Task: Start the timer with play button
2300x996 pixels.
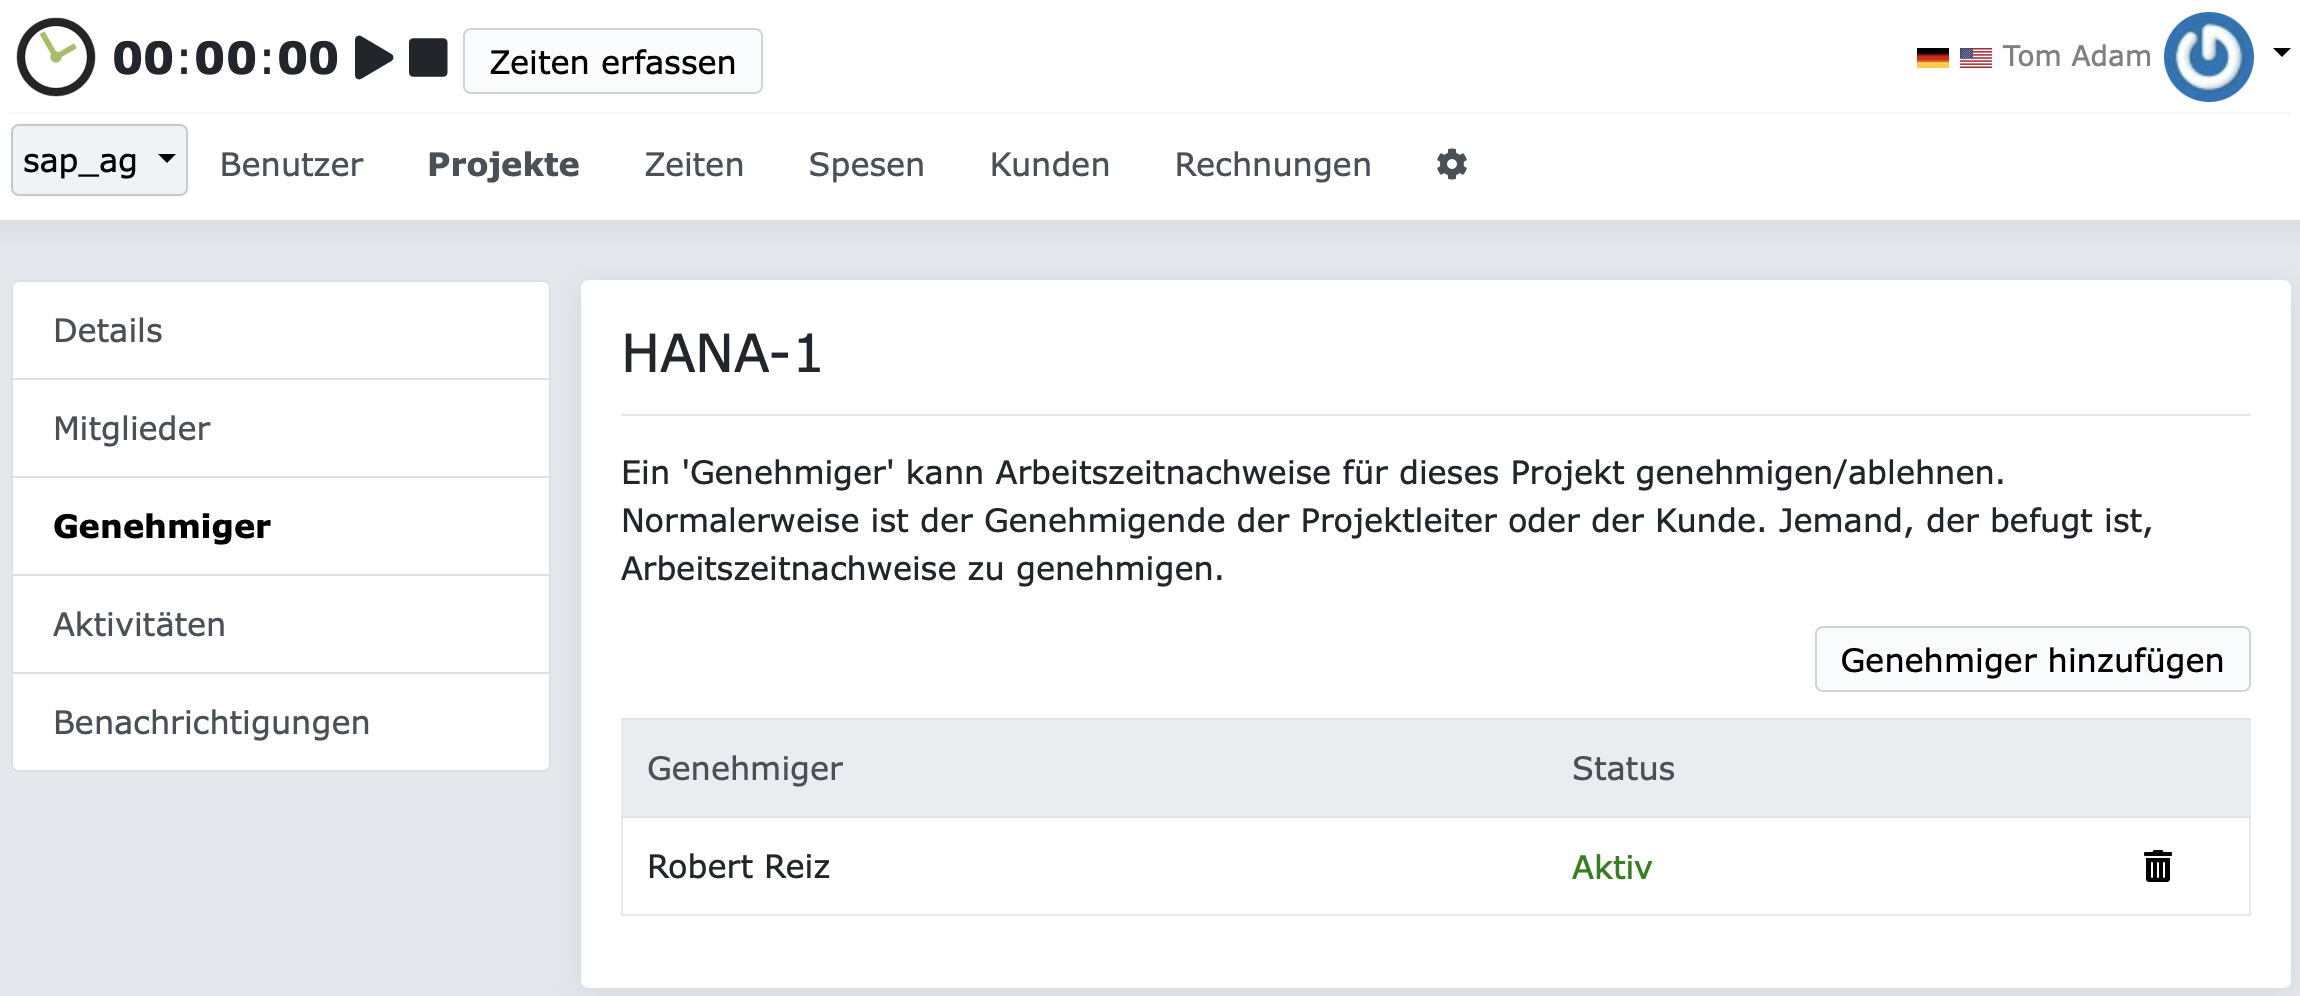Action: click(374, 58)
